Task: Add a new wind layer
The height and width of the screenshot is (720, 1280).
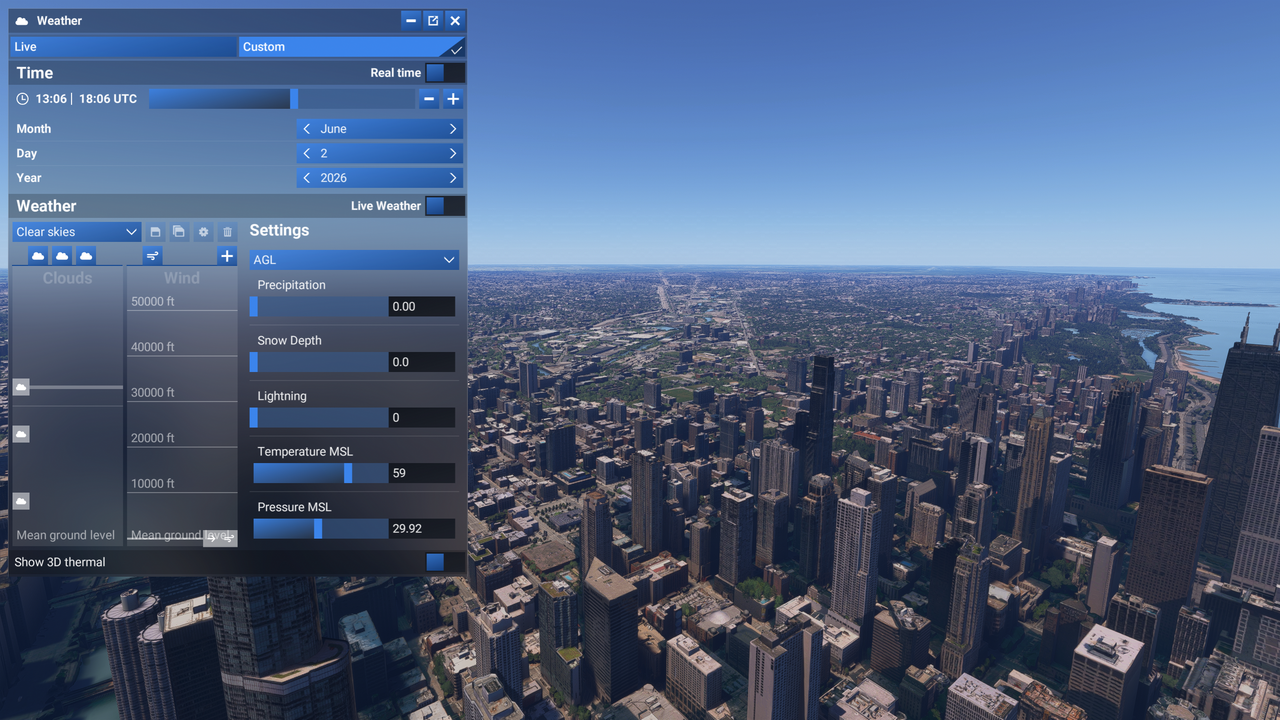Action: pos(227,257)
